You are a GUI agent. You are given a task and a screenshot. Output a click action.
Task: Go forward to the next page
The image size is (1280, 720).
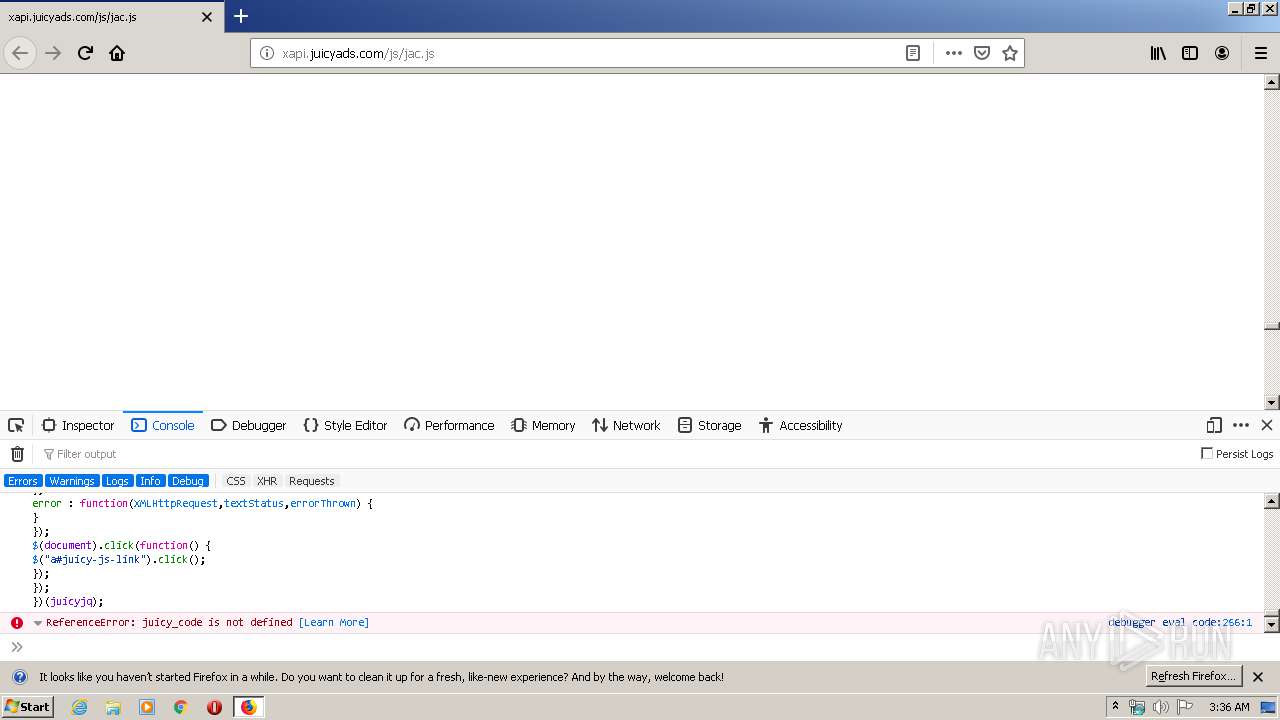pyautogui.click(x=53, y=53)
